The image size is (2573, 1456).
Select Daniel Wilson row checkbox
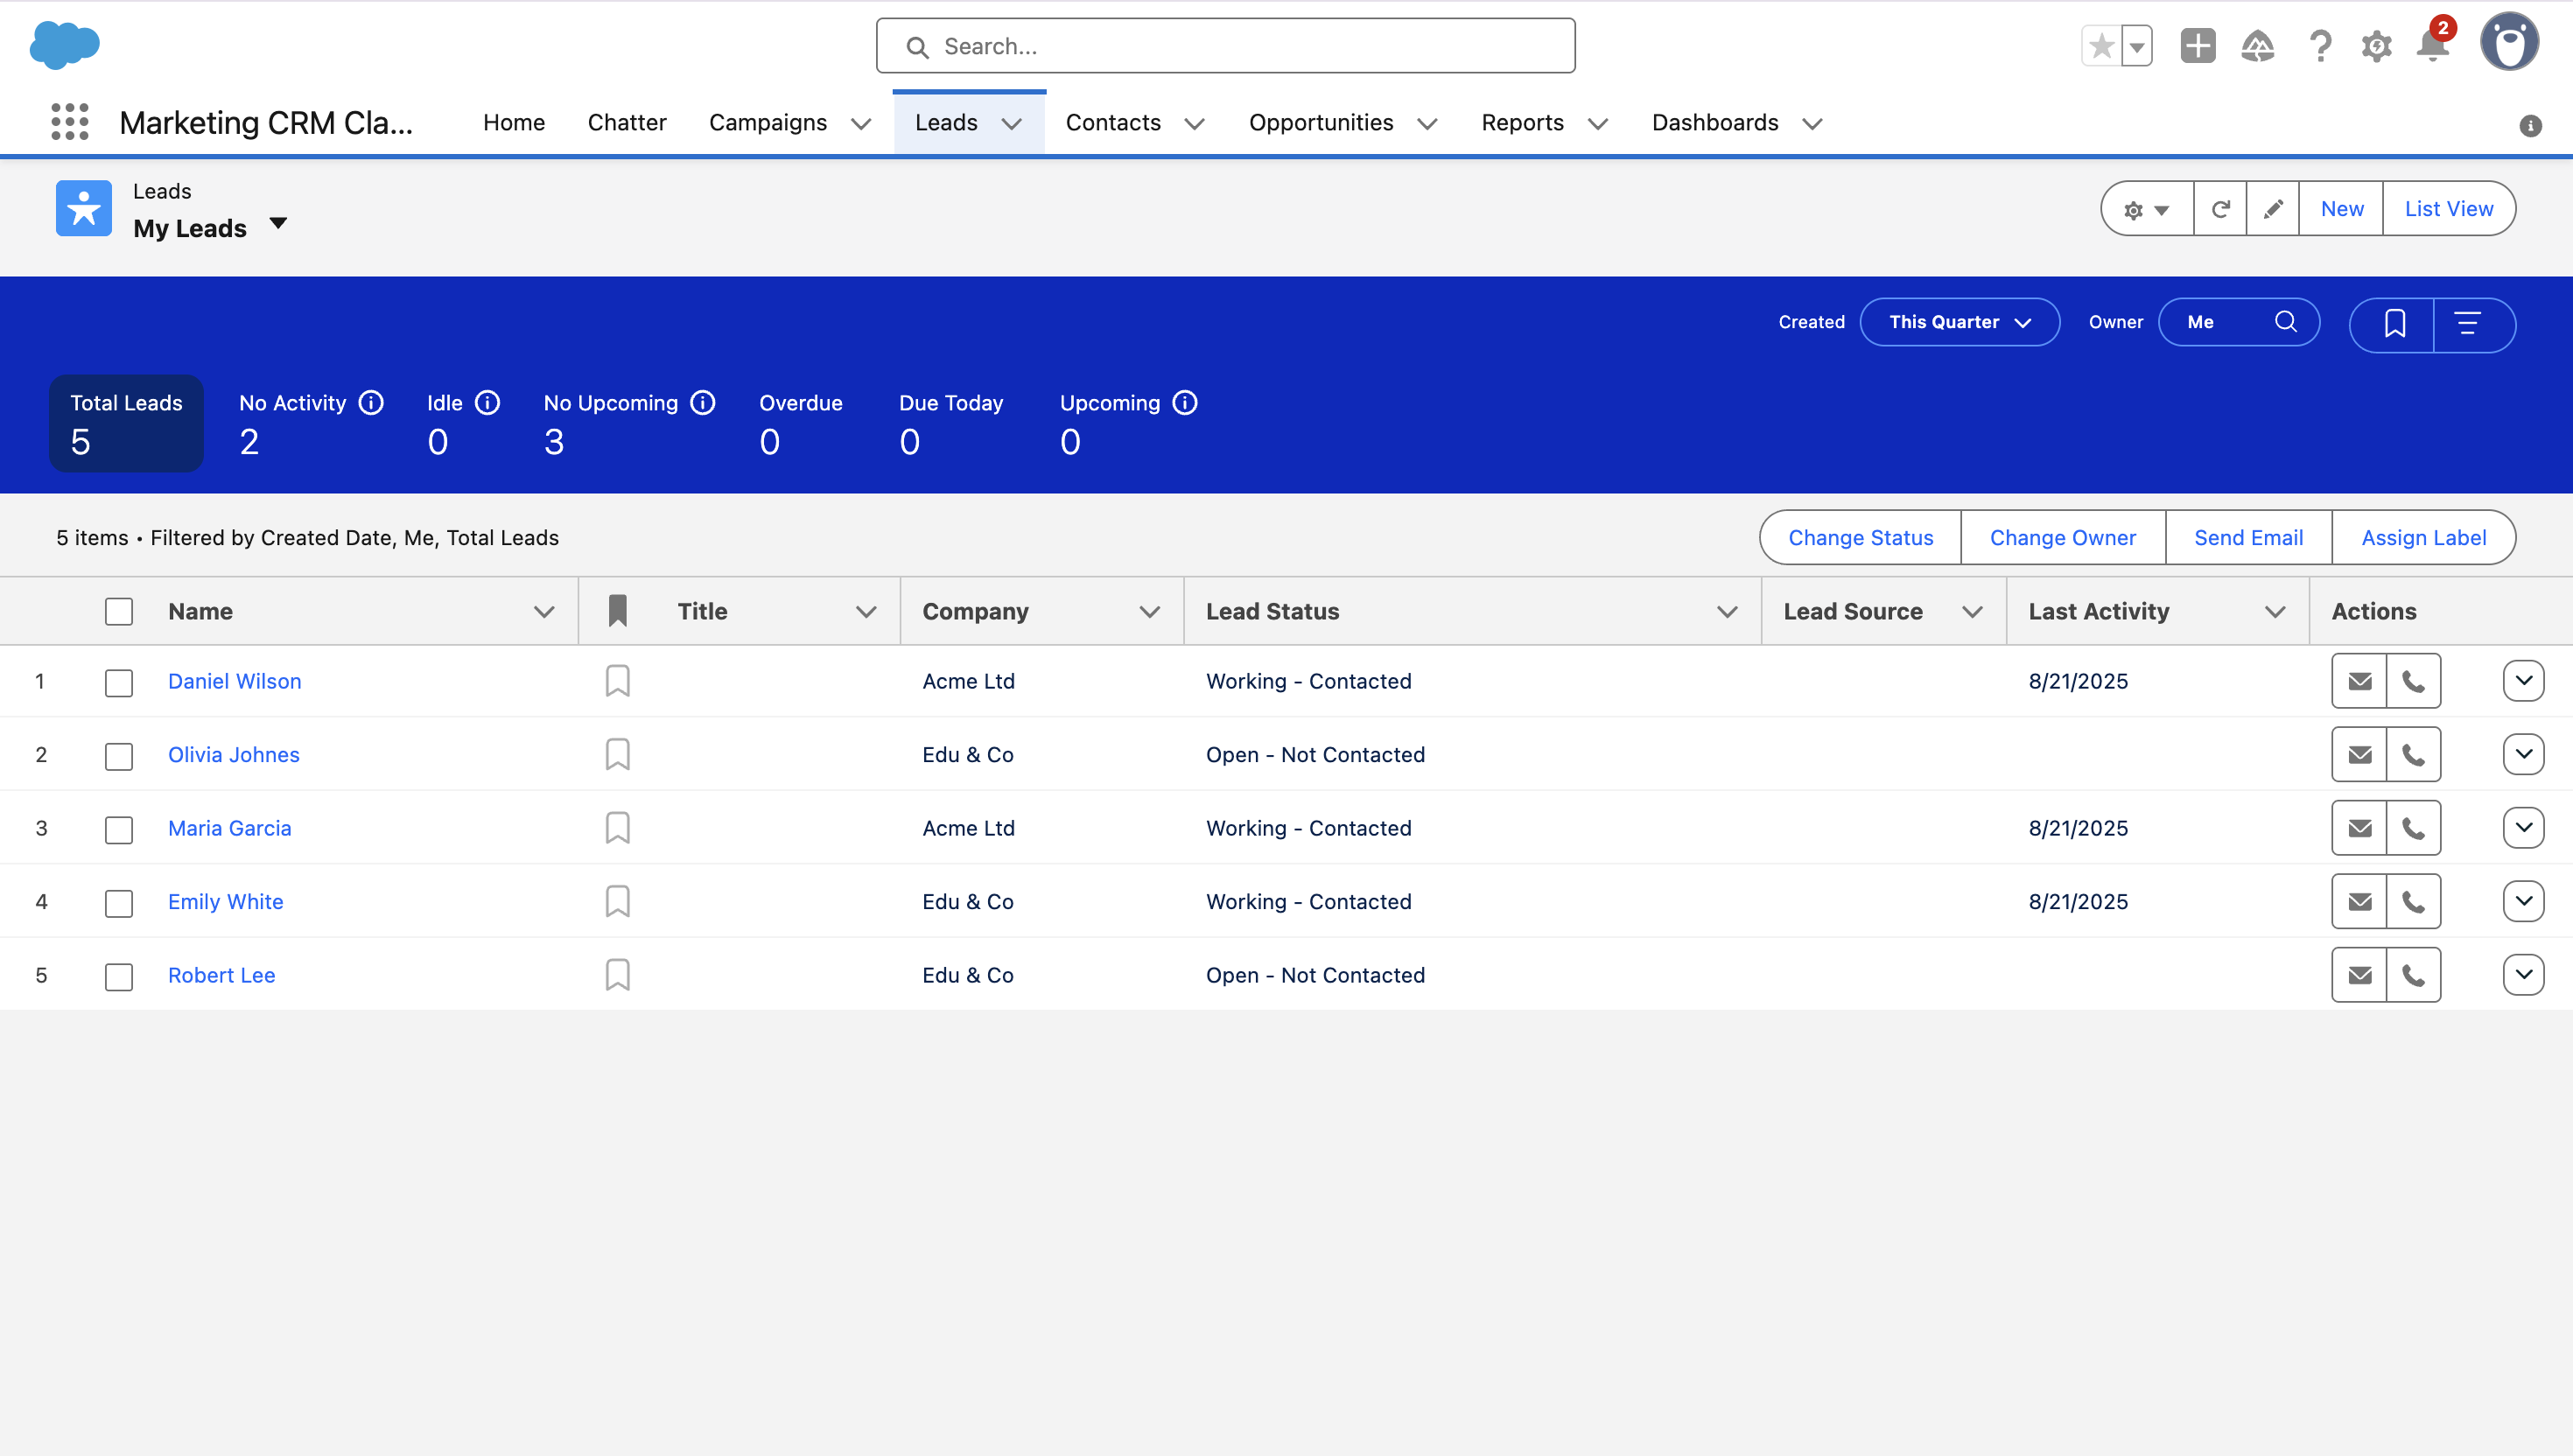119,683
